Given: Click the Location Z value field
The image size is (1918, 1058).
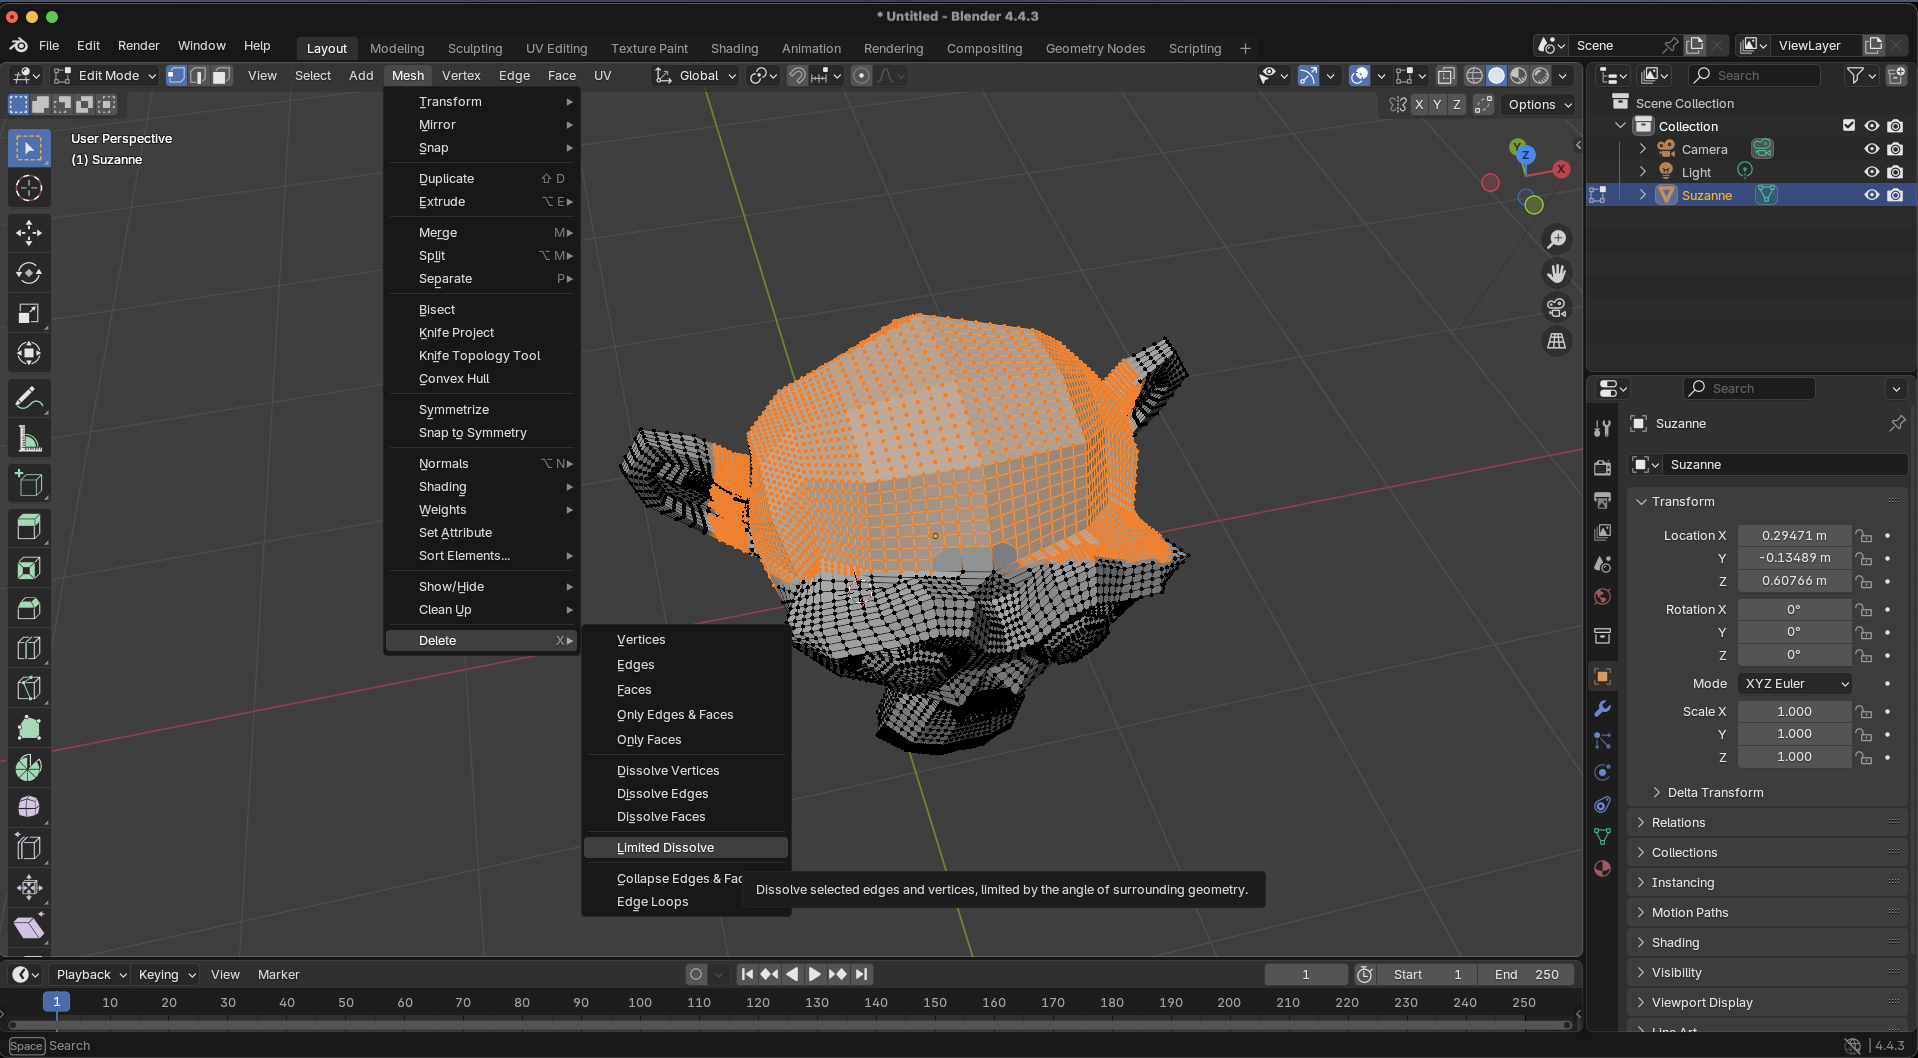Looking at the screenshot, I should click(1794, 580).
